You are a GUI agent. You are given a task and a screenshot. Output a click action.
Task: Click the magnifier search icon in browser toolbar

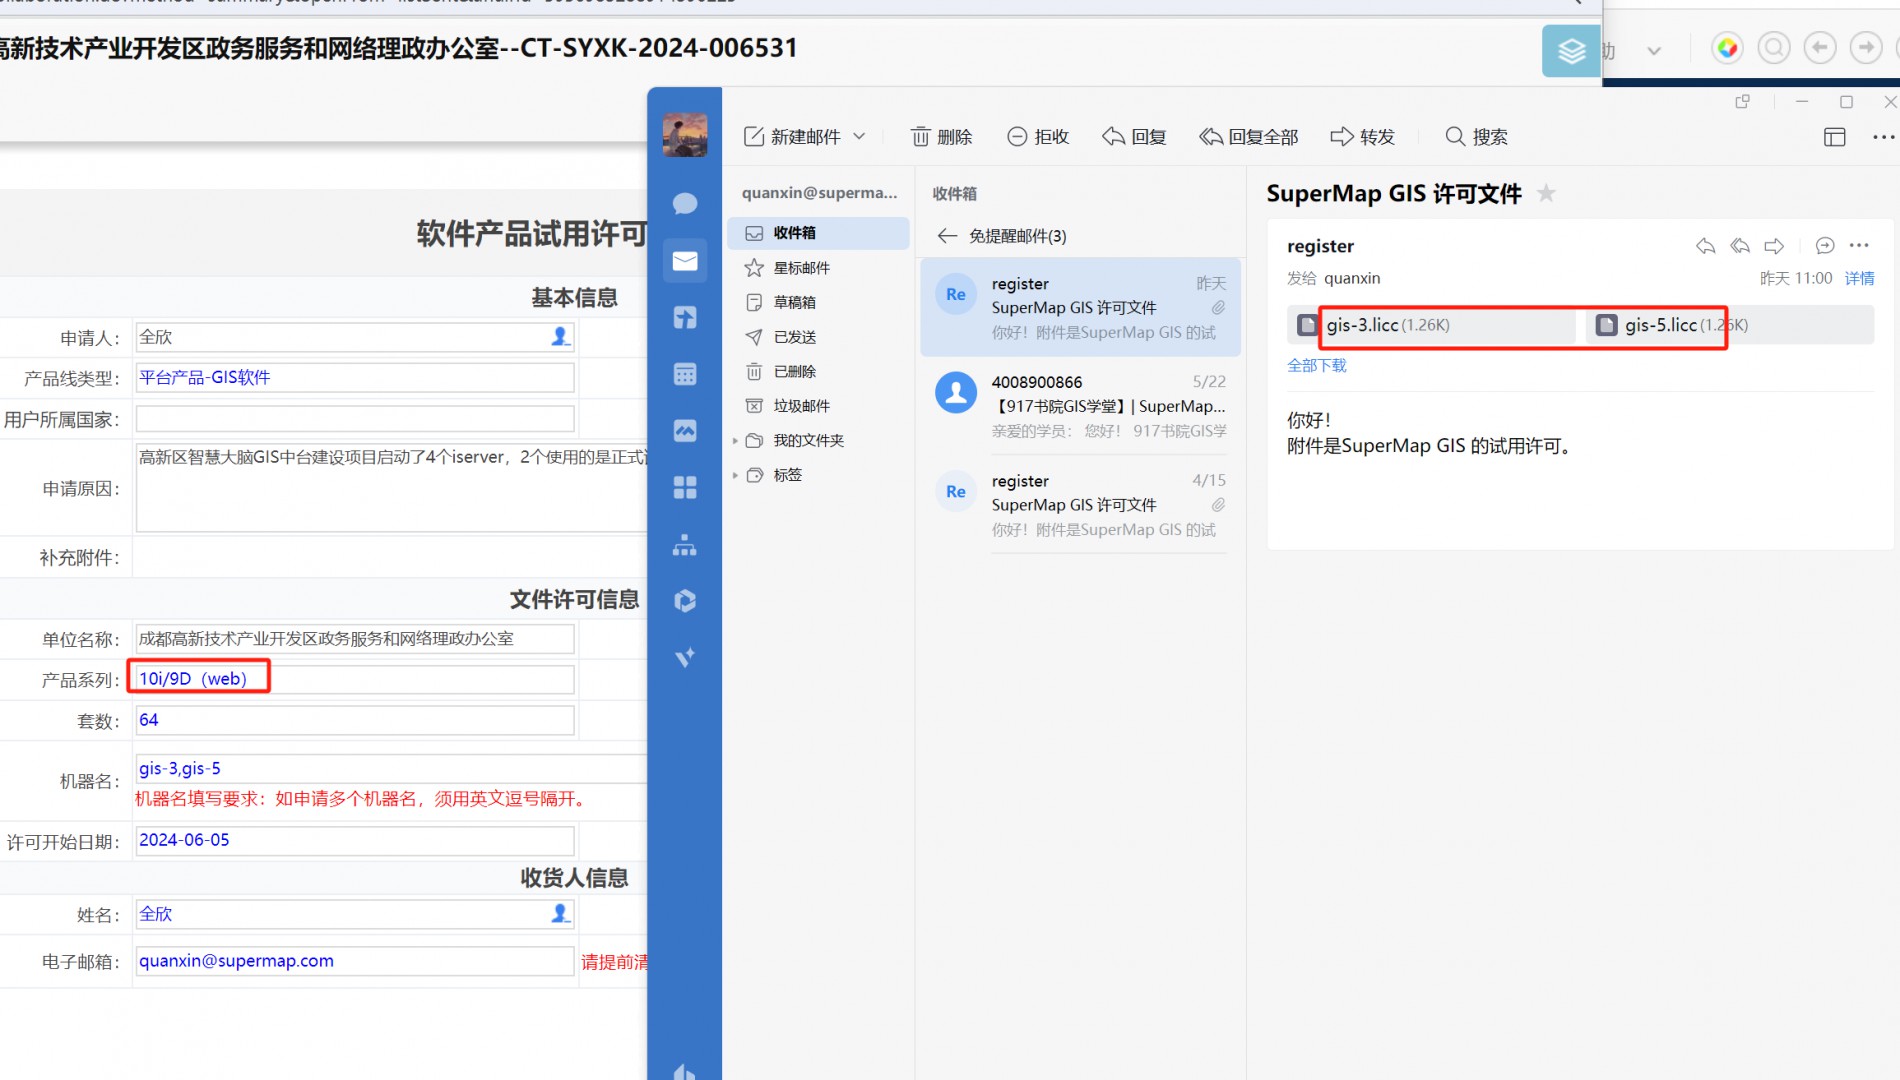click(x=1774, y=48)
